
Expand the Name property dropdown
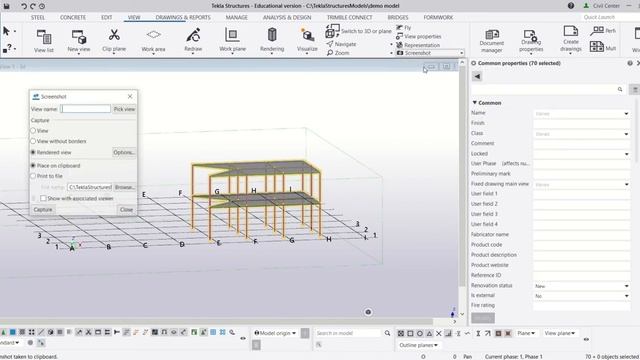tap(626, 113)
